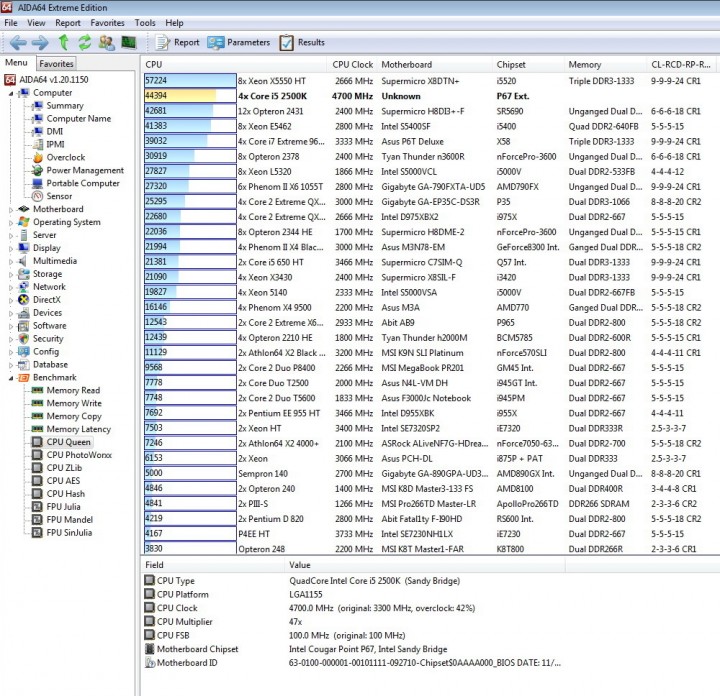Click the Value column header

point(425,565)
